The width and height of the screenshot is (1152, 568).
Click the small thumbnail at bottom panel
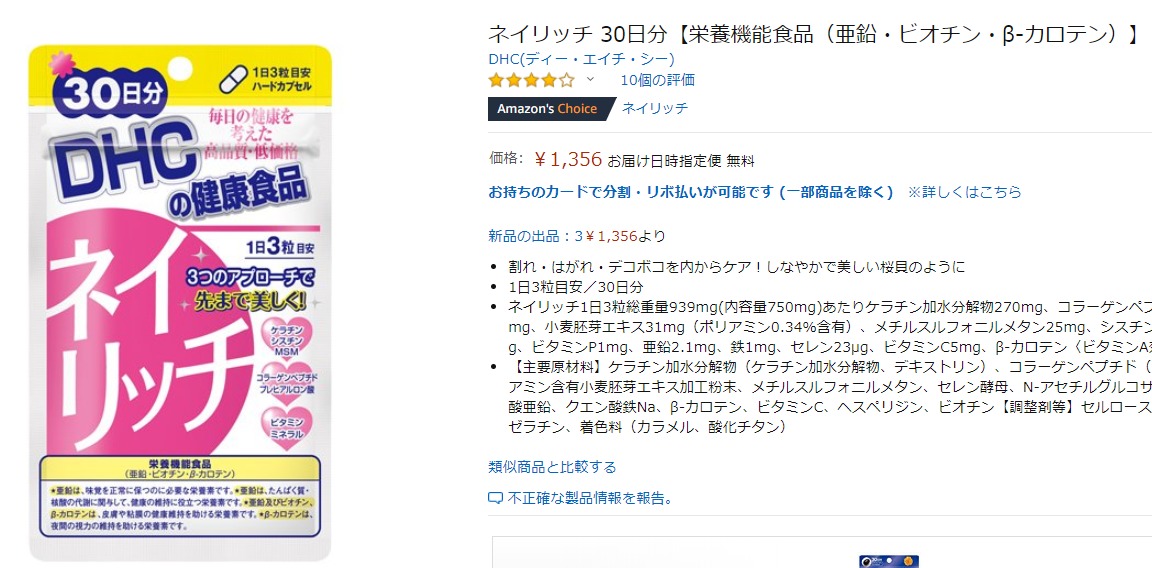[x=889, y=561]
